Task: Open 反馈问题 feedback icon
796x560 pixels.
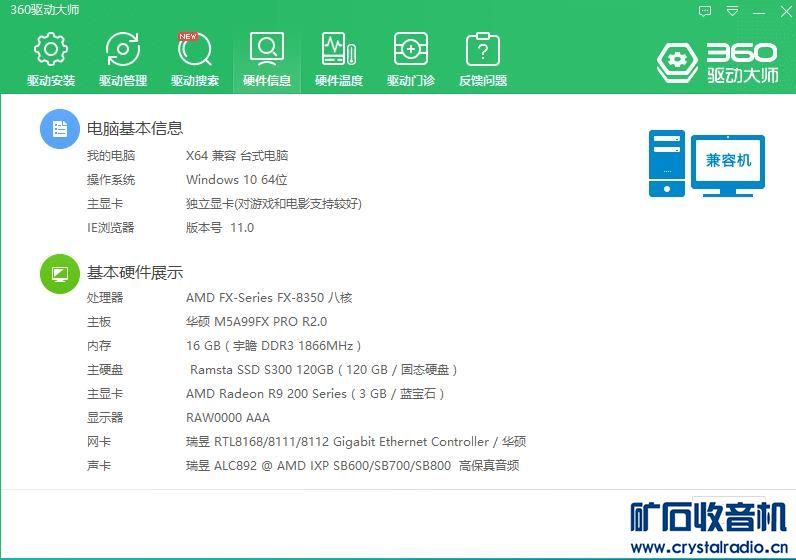Action: point(483,59)
